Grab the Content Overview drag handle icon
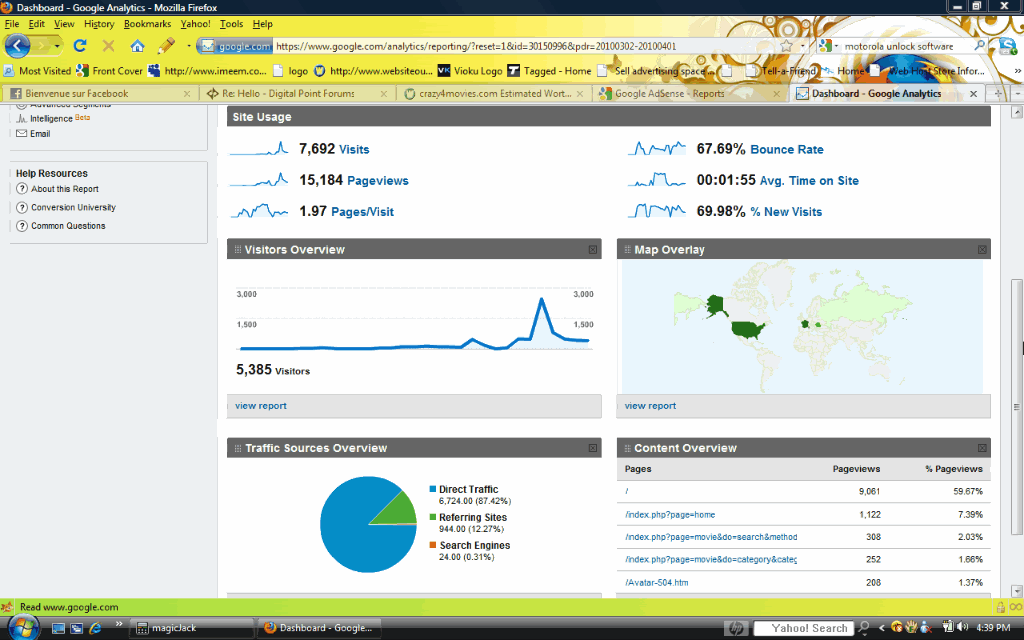This screenshot has width=1024, height=640. (628, 448)
